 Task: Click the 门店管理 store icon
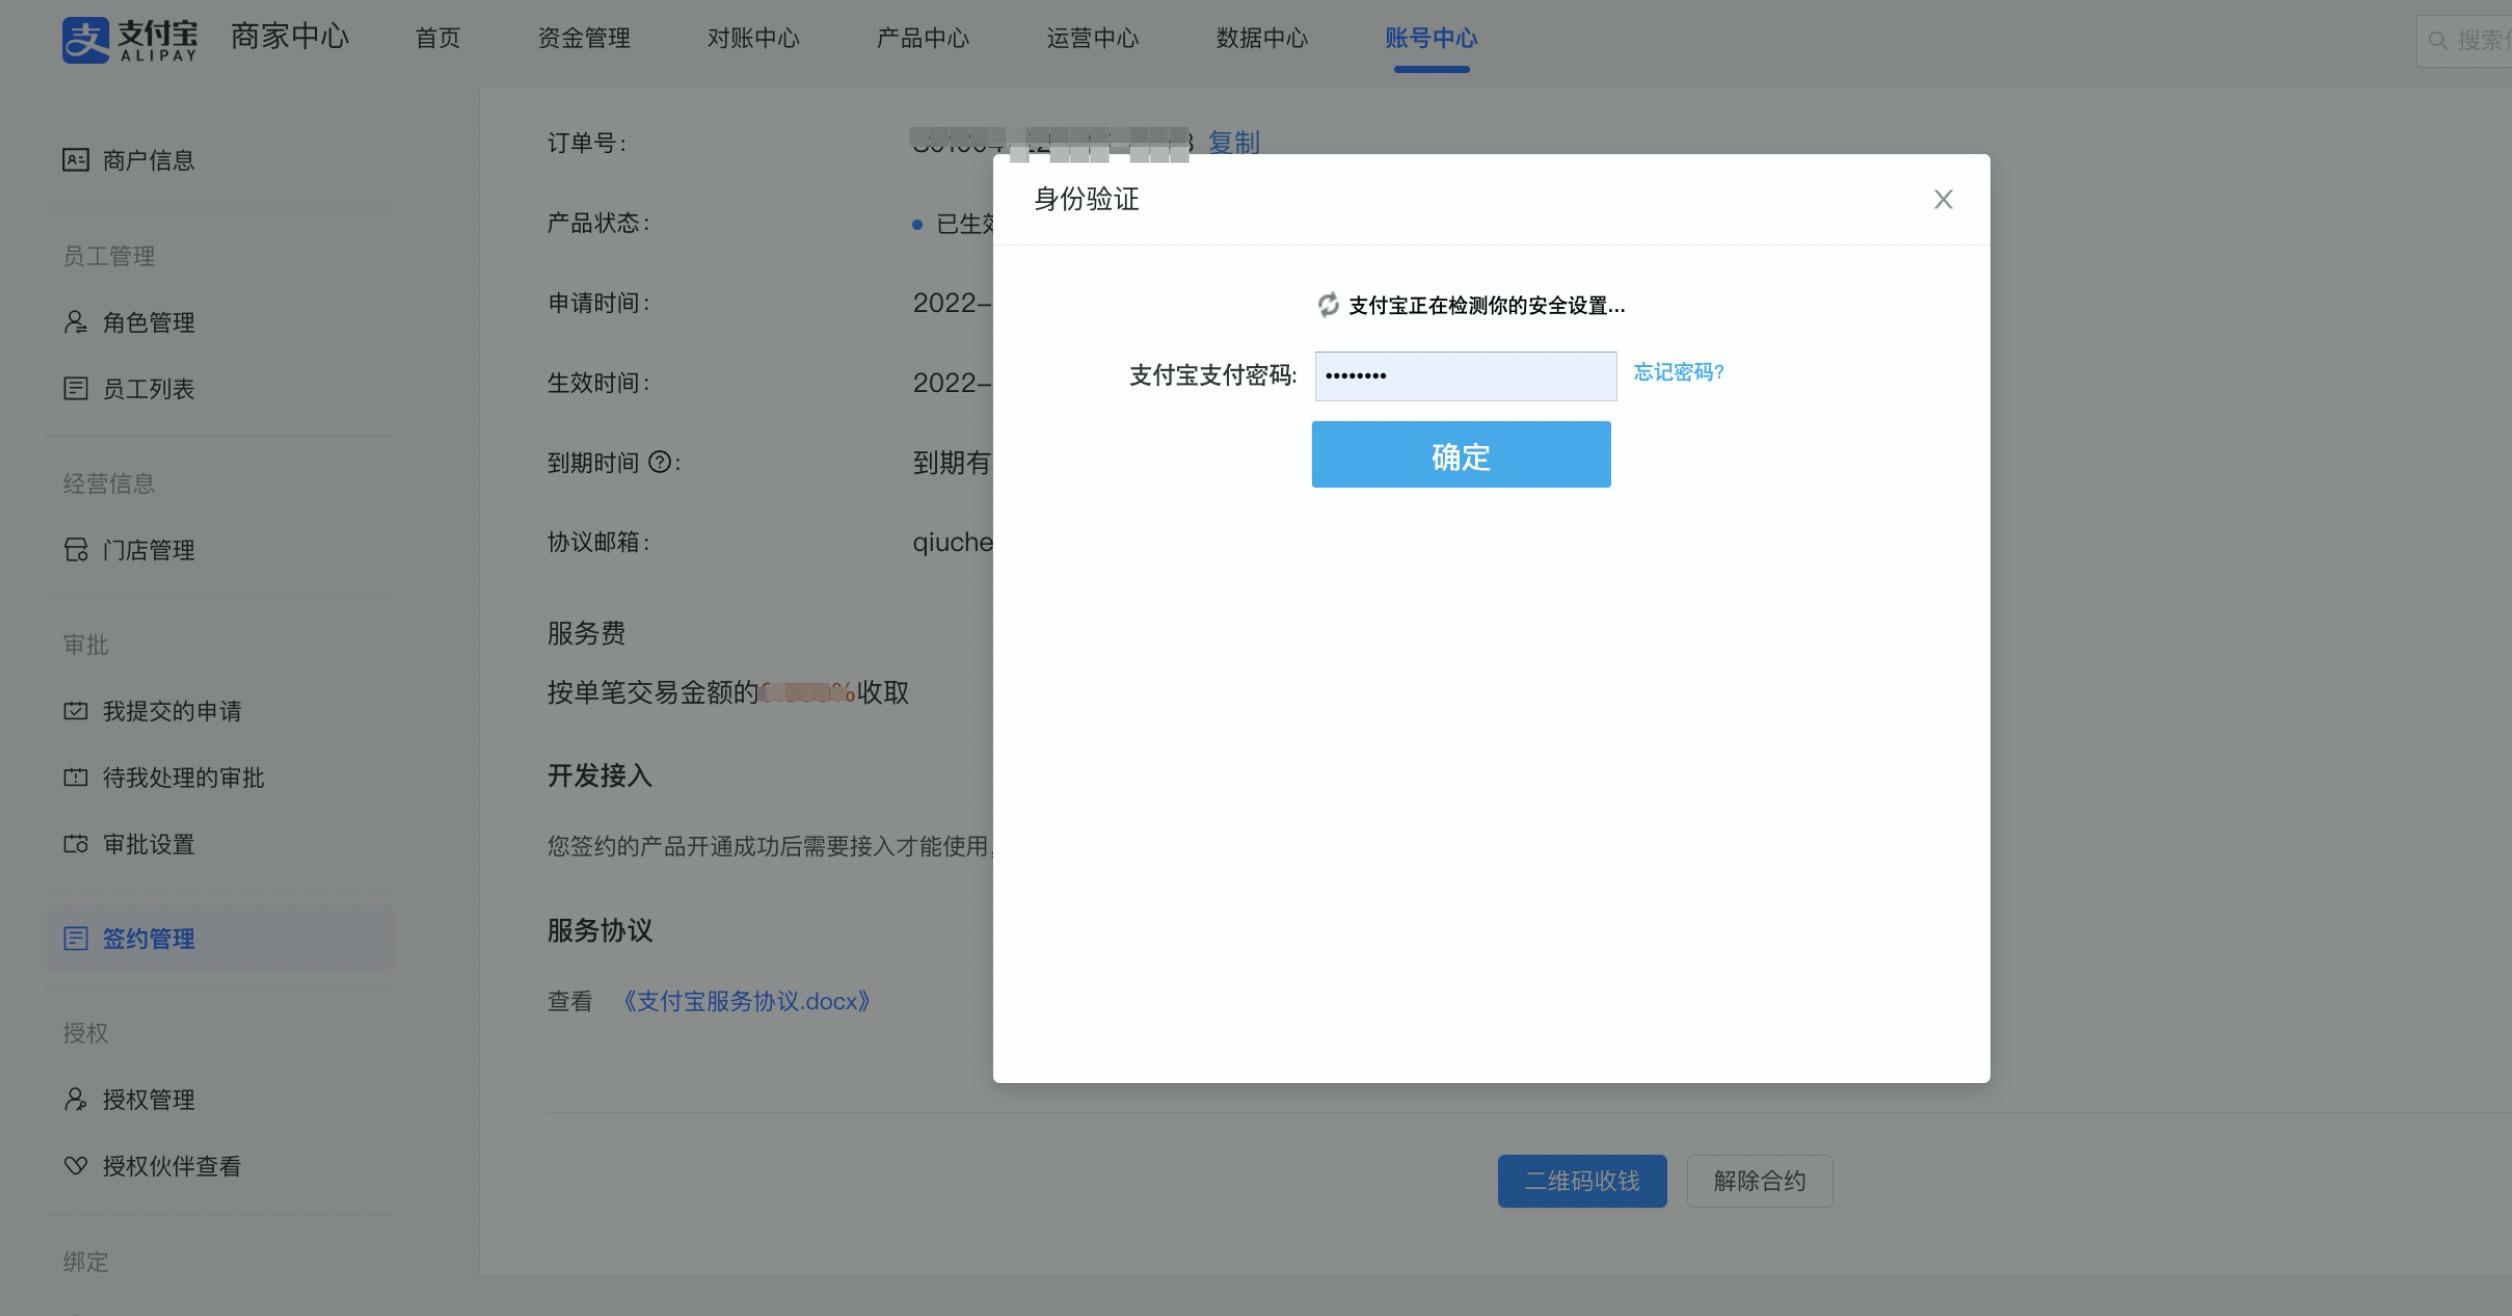(x=75, y=550)
